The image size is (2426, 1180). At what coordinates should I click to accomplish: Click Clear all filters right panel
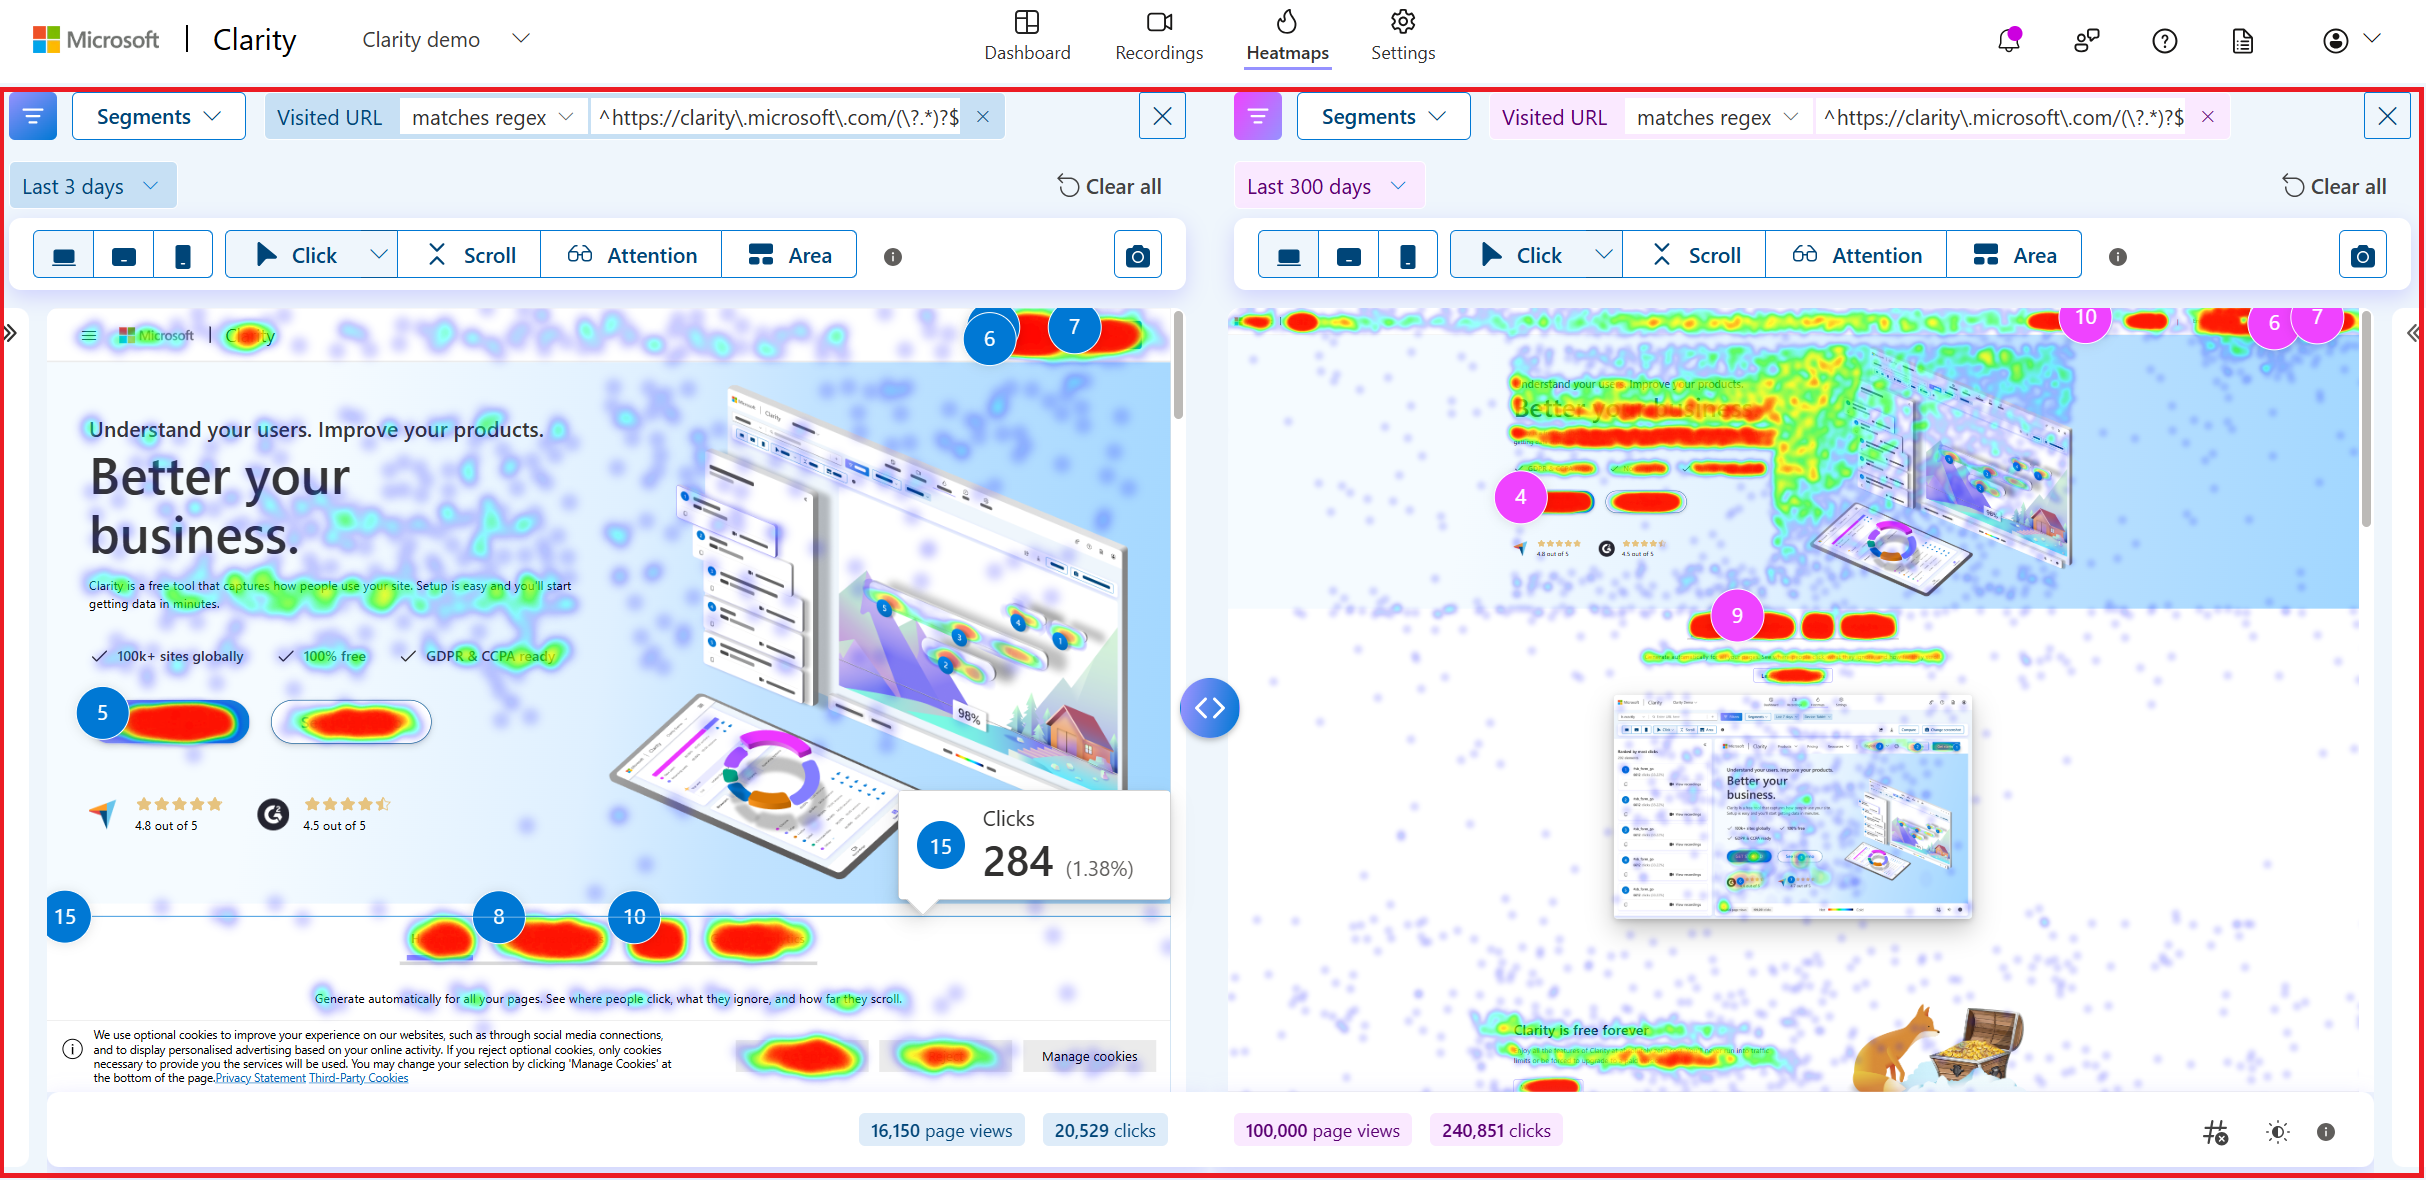click(x=2336, y=184)
